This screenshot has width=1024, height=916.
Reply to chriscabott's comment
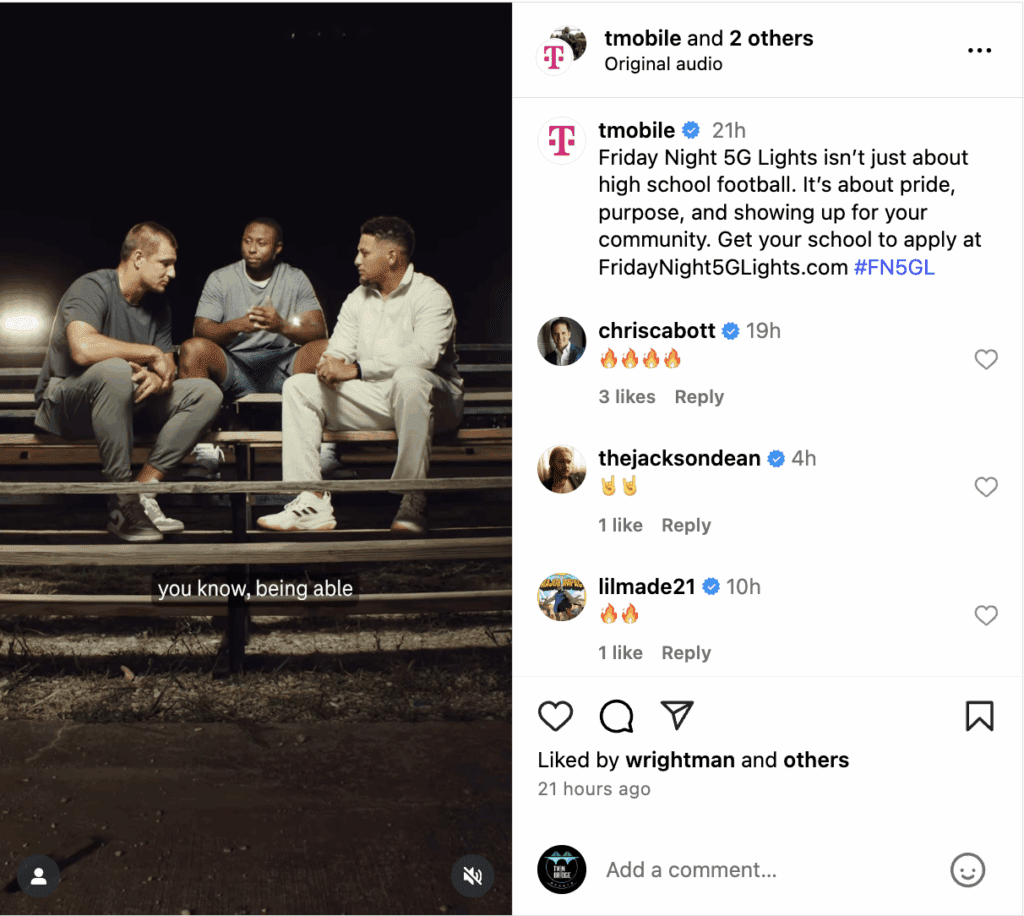(699, 397)
